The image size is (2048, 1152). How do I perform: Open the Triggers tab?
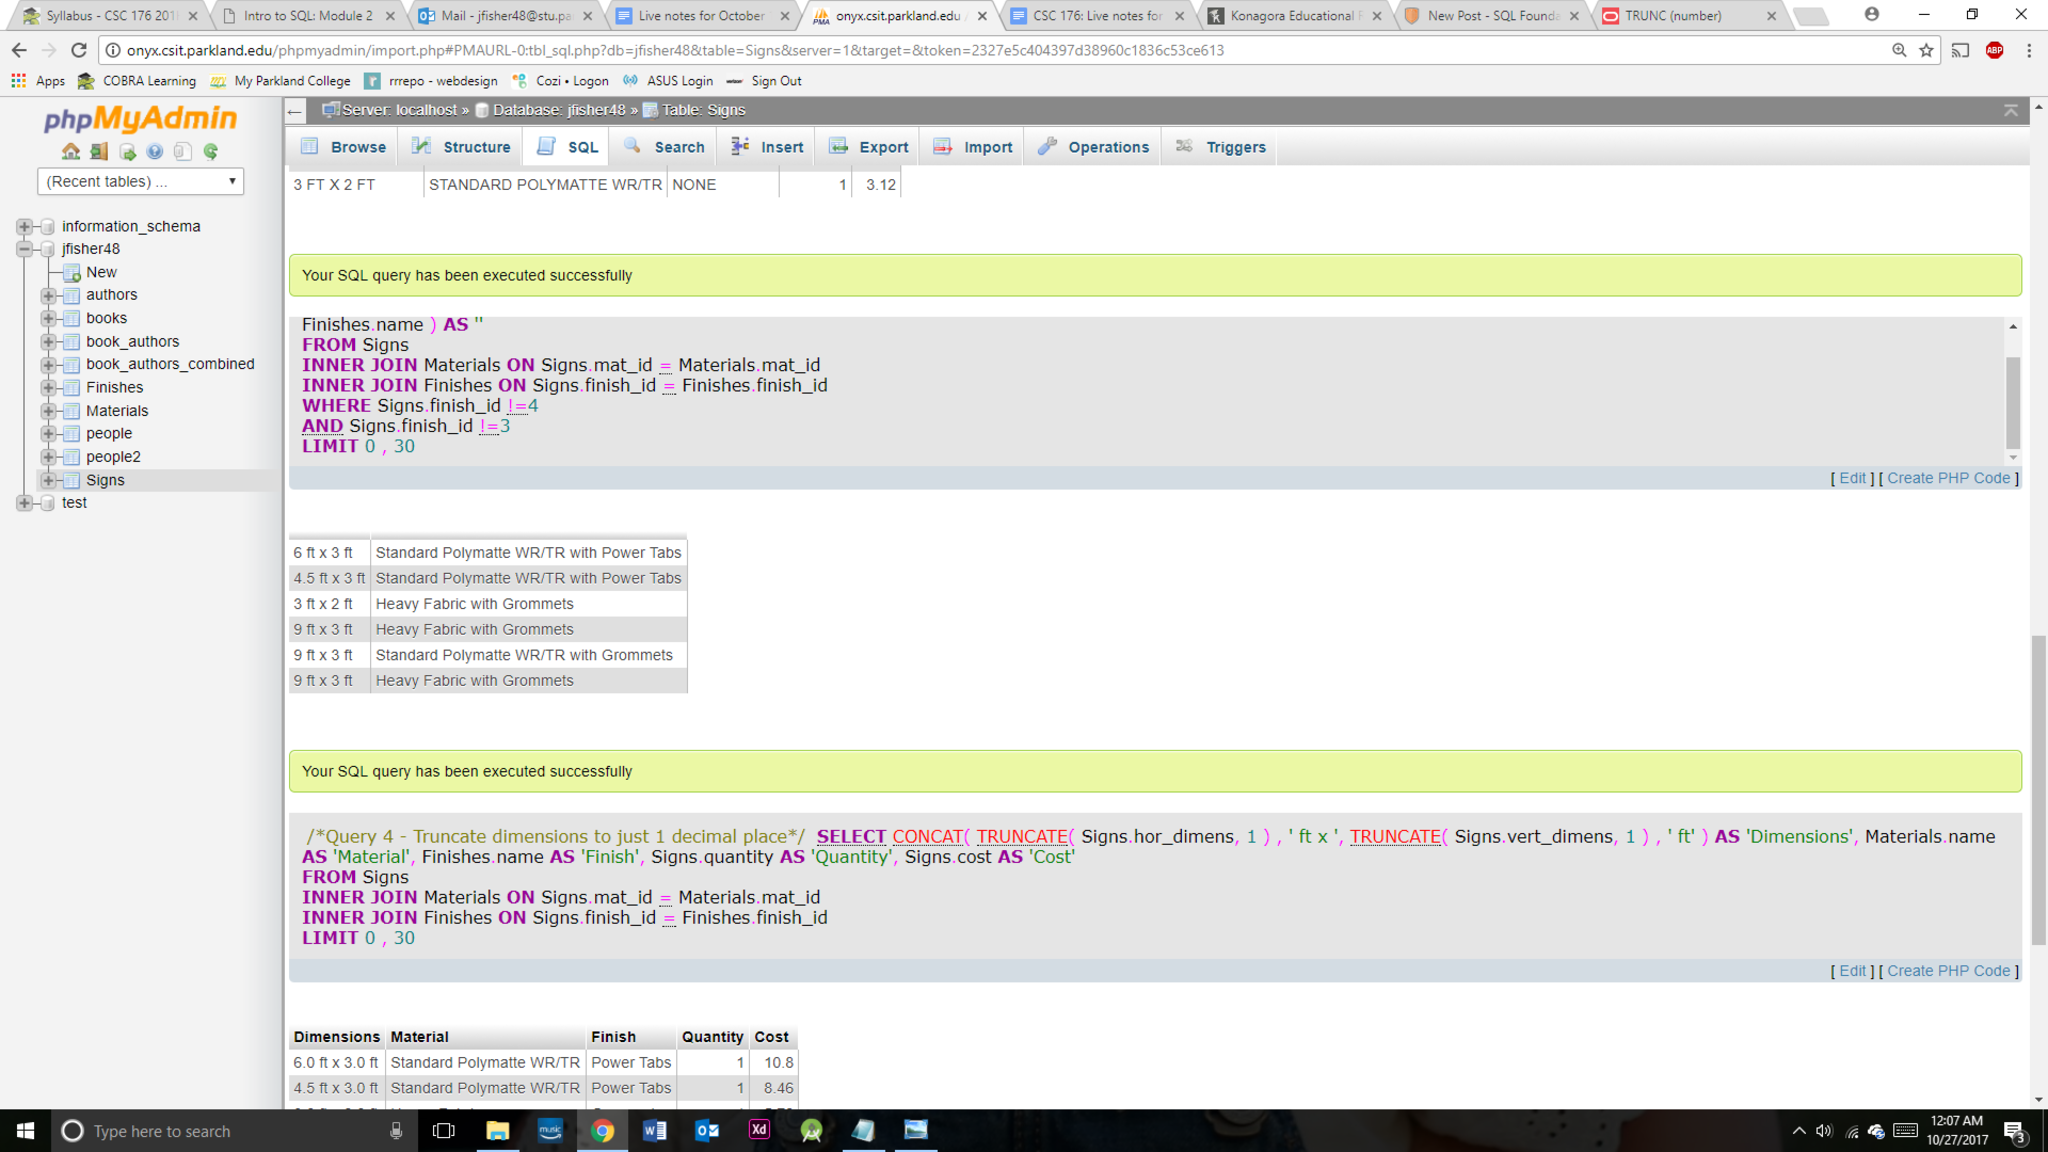click(x=1221, y=147)
